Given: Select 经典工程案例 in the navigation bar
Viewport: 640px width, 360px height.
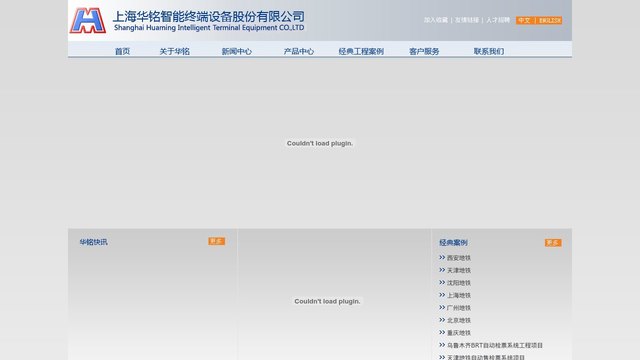Looking at the screenshot, I should coord(361,51).
